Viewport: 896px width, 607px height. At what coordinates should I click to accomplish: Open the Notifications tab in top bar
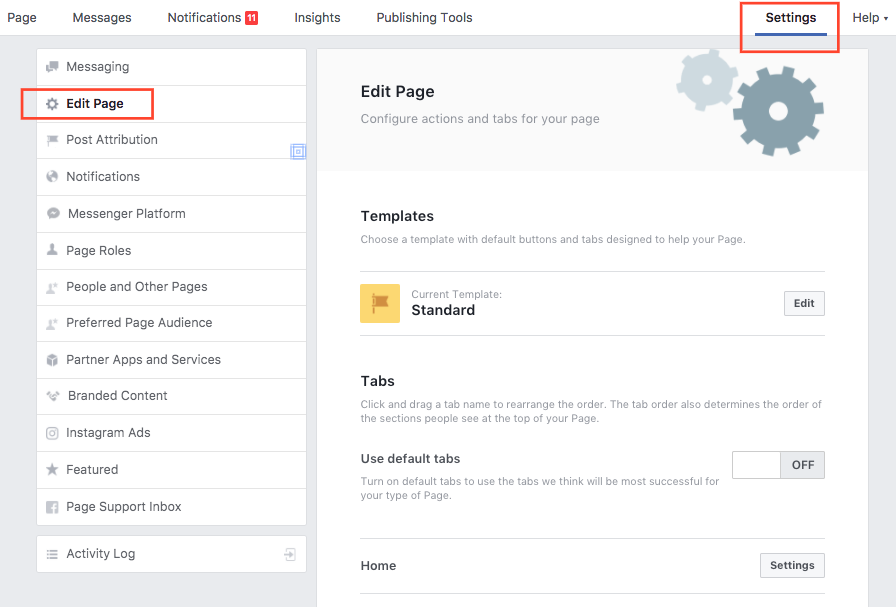(x=213, y=18)
